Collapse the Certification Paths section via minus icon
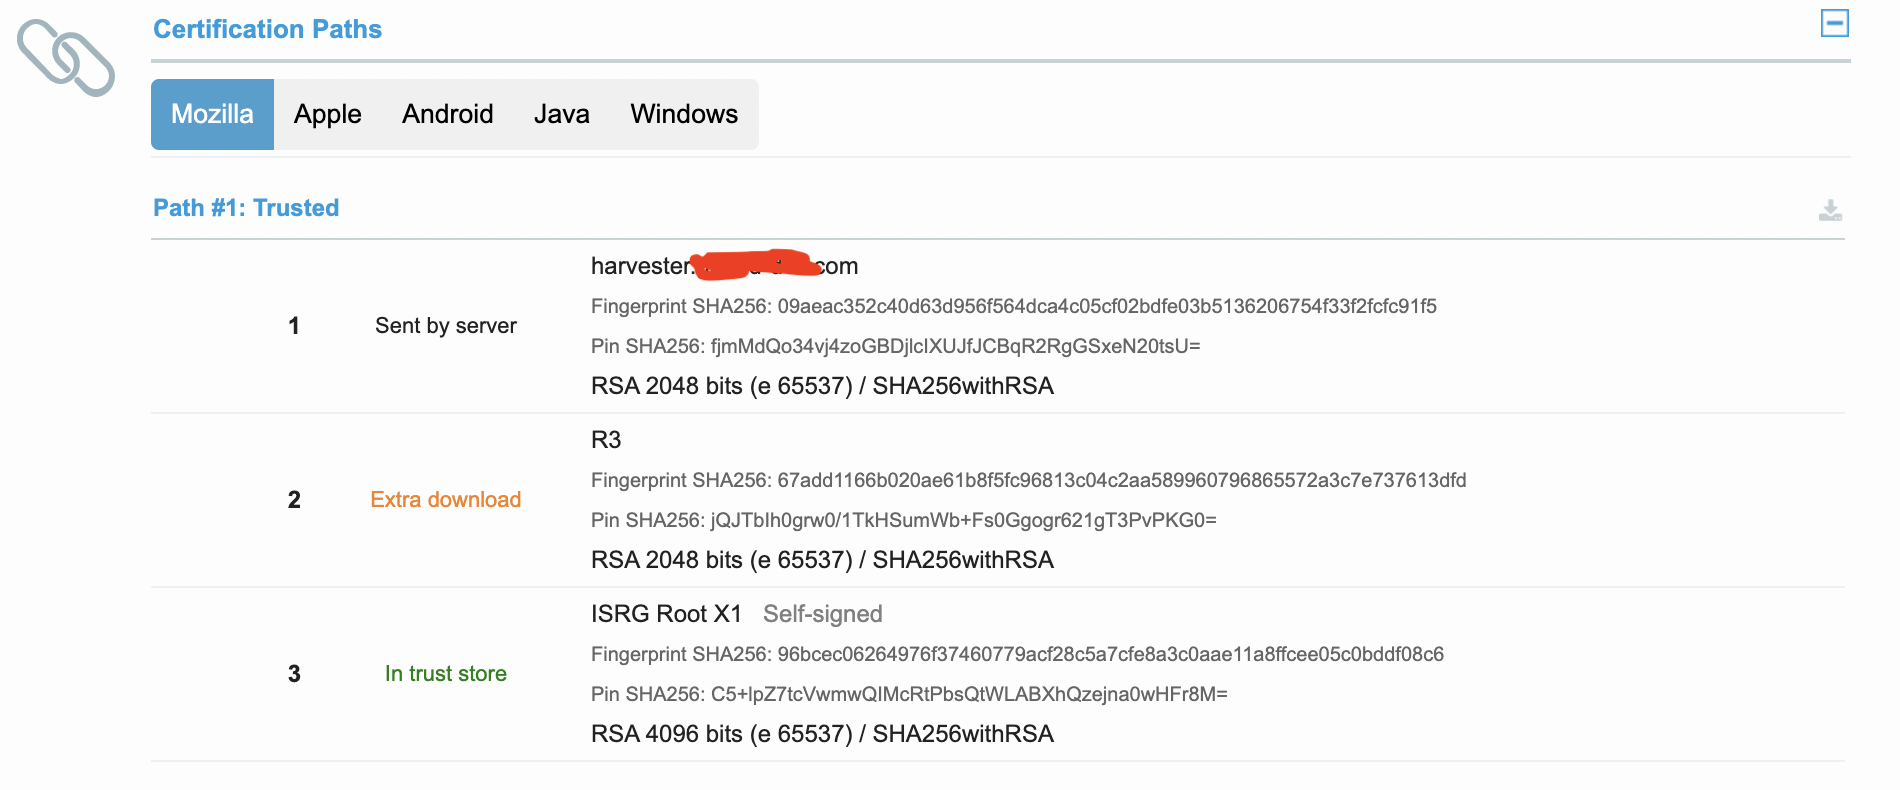 (x=1833, y=22)
